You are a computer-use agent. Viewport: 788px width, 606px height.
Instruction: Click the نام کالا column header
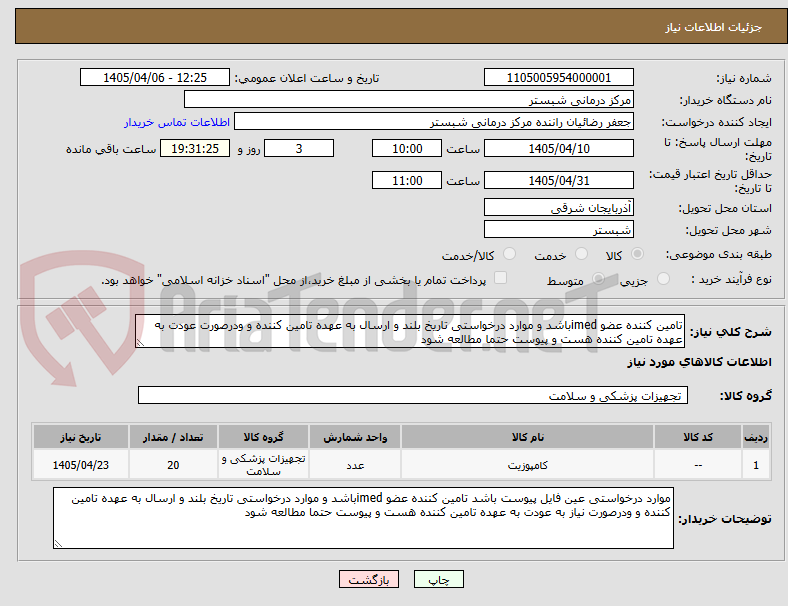pos(527,437)
